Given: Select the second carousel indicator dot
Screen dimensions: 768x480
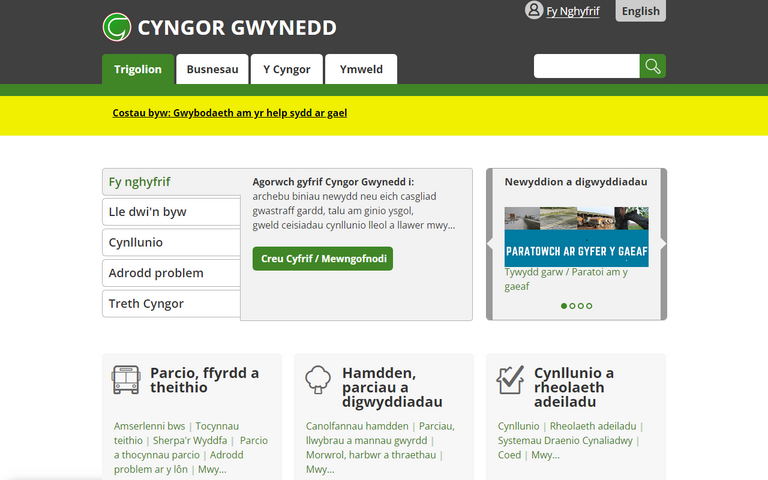Looking at the screenshot, I should (x=572, y=306).
